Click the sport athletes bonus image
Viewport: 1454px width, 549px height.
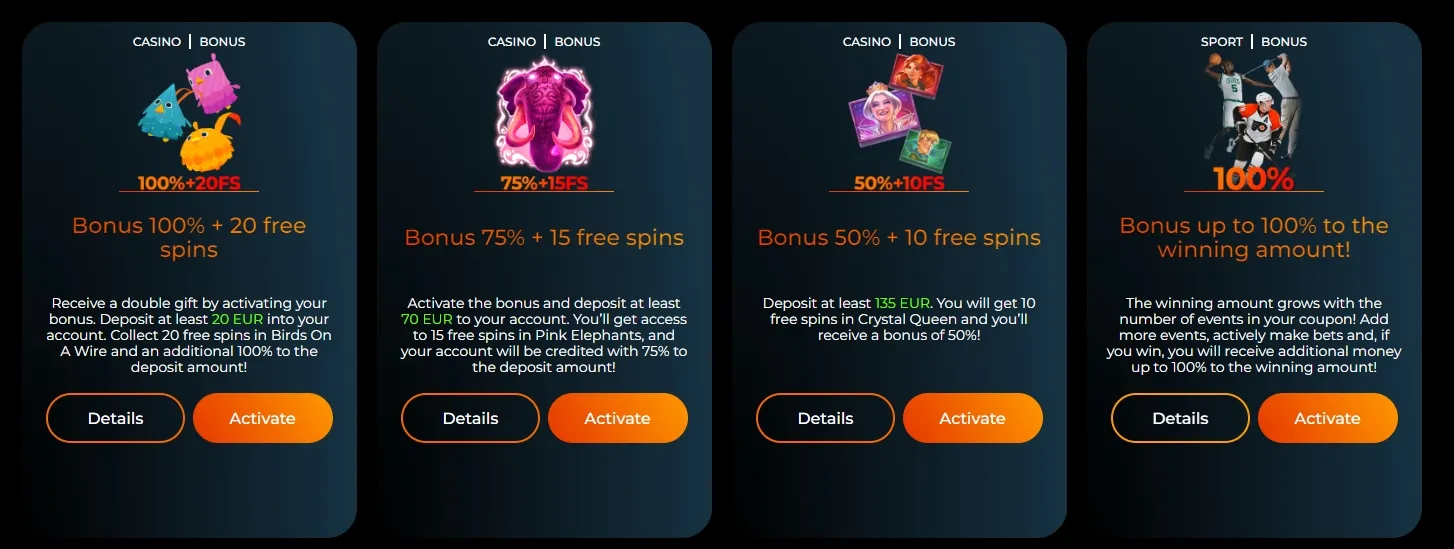coord(1253,110)
